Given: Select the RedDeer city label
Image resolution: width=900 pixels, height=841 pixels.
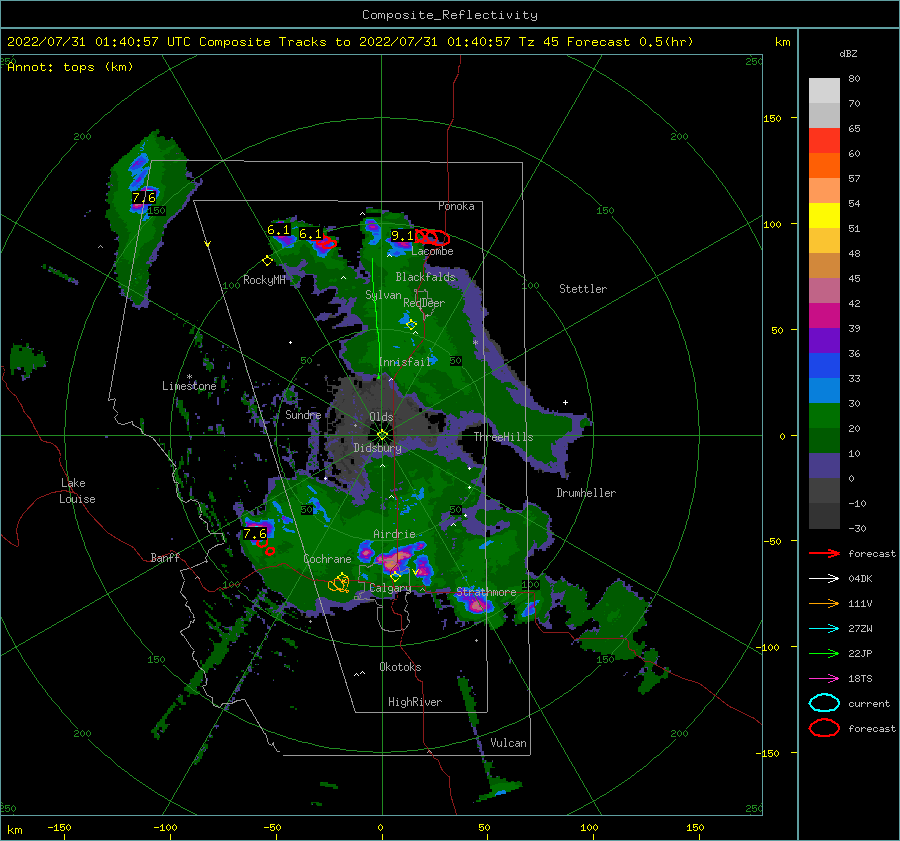Looking at the screenshot, I should (x=424, y=303).
